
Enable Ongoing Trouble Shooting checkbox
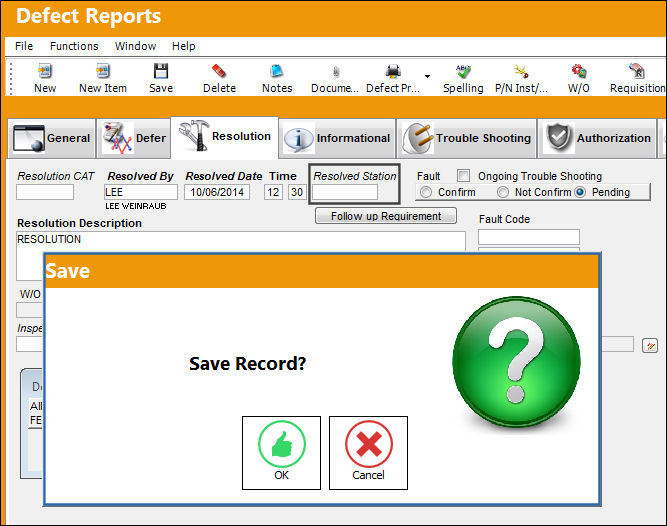click(x=463, y=176)
